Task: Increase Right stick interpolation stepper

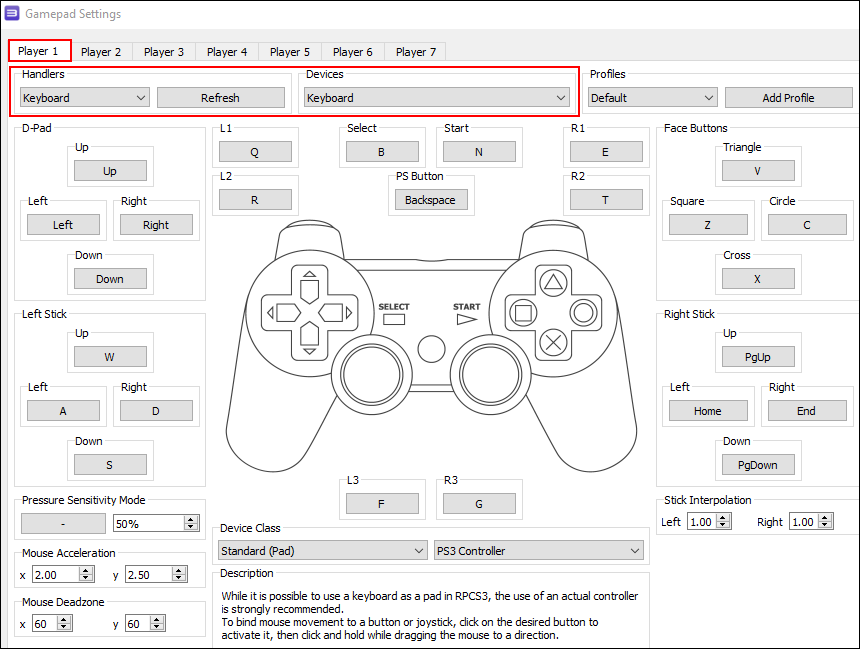Action: (825, 517)
